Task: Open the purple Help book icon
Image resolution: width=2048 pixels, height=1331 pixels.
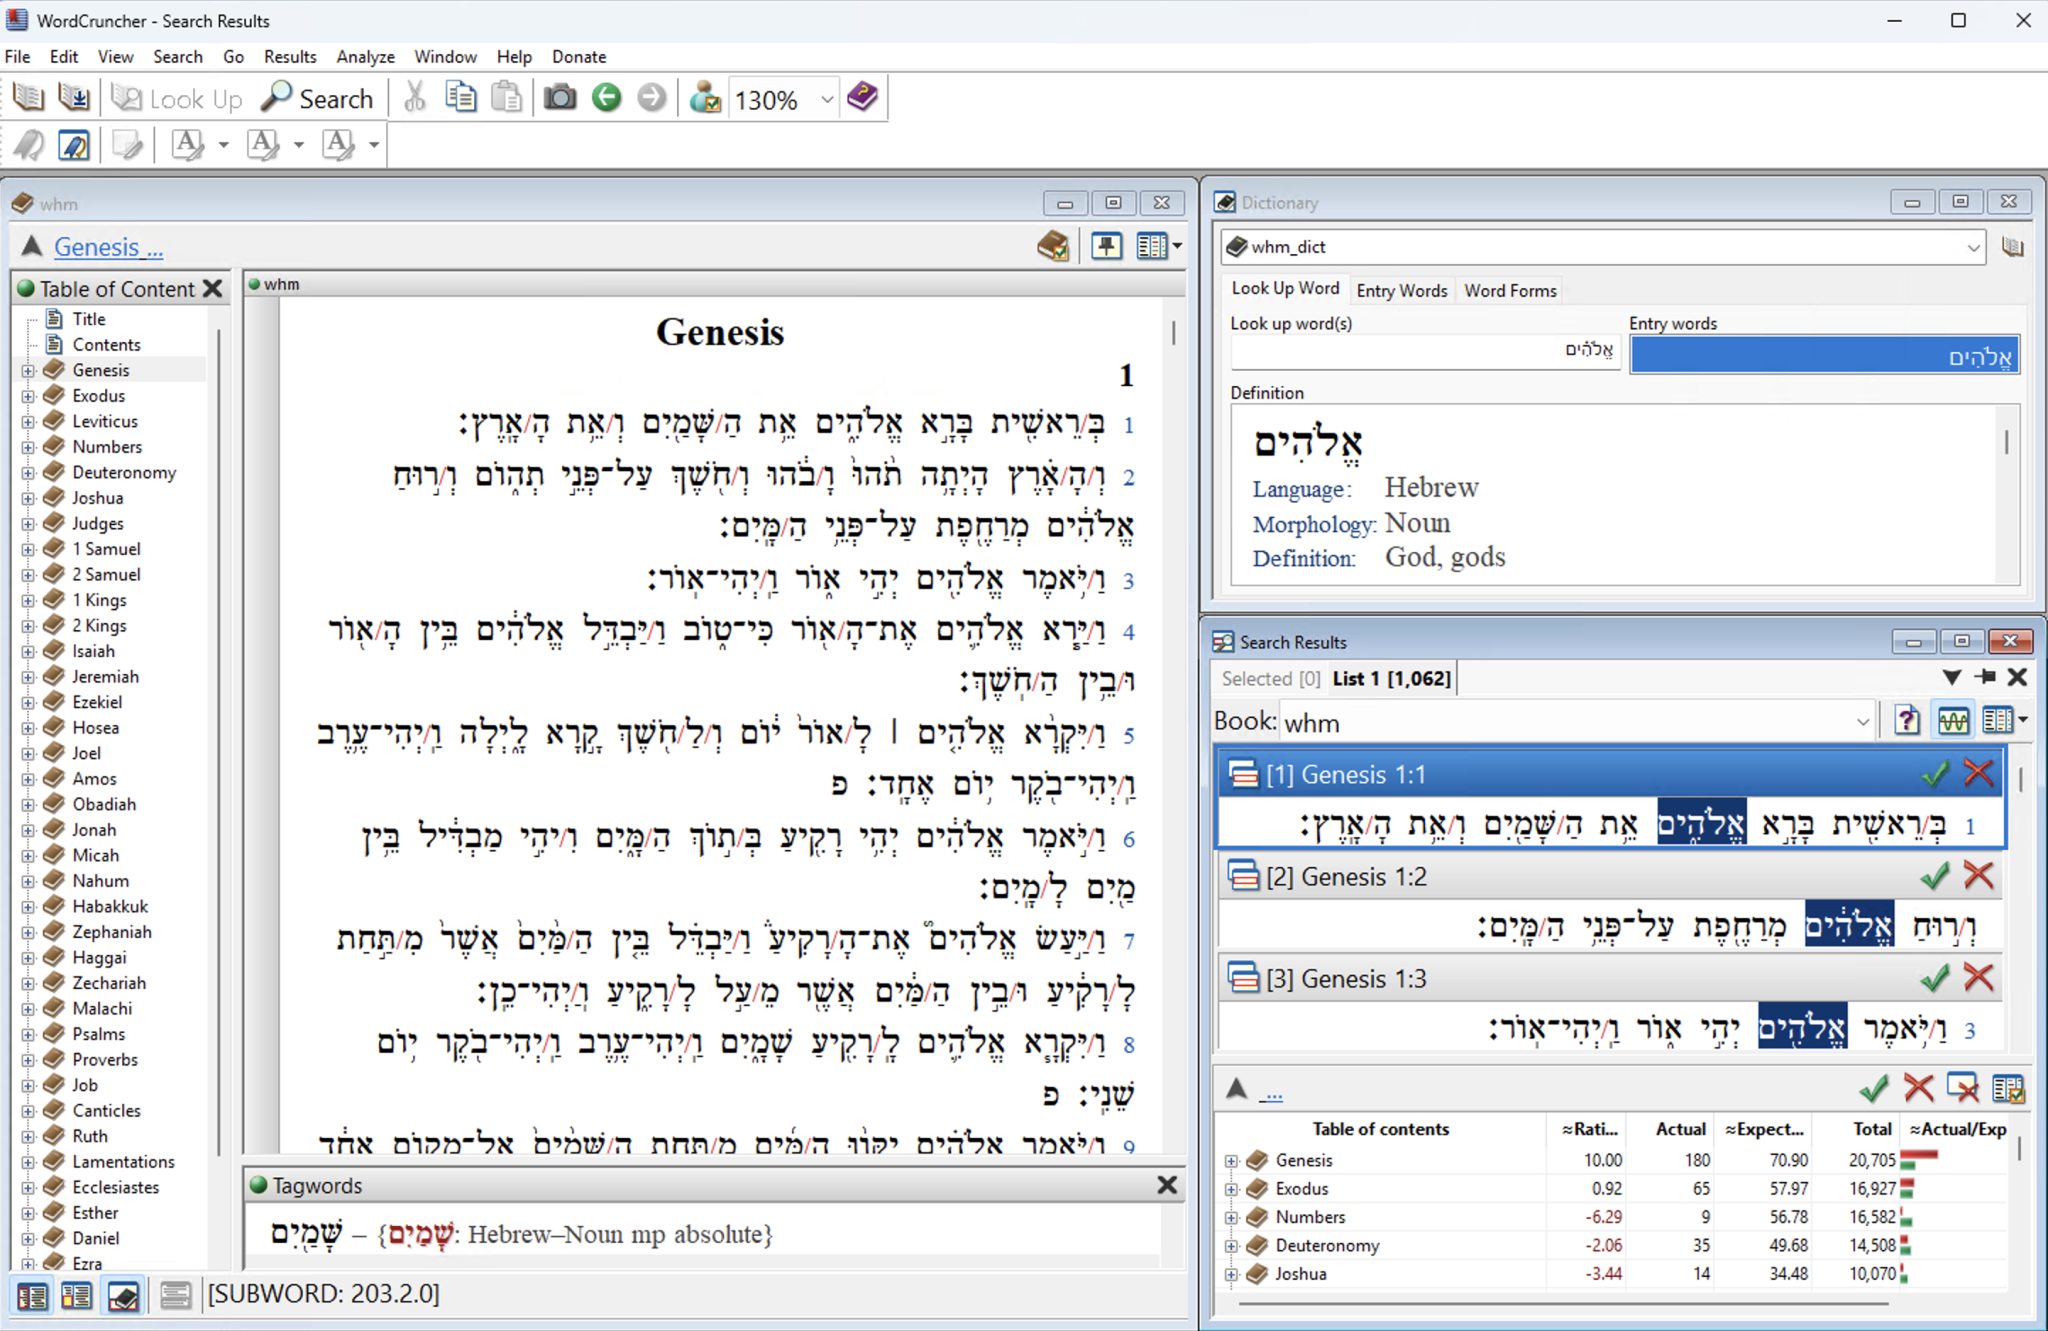Action: point(862,97)
